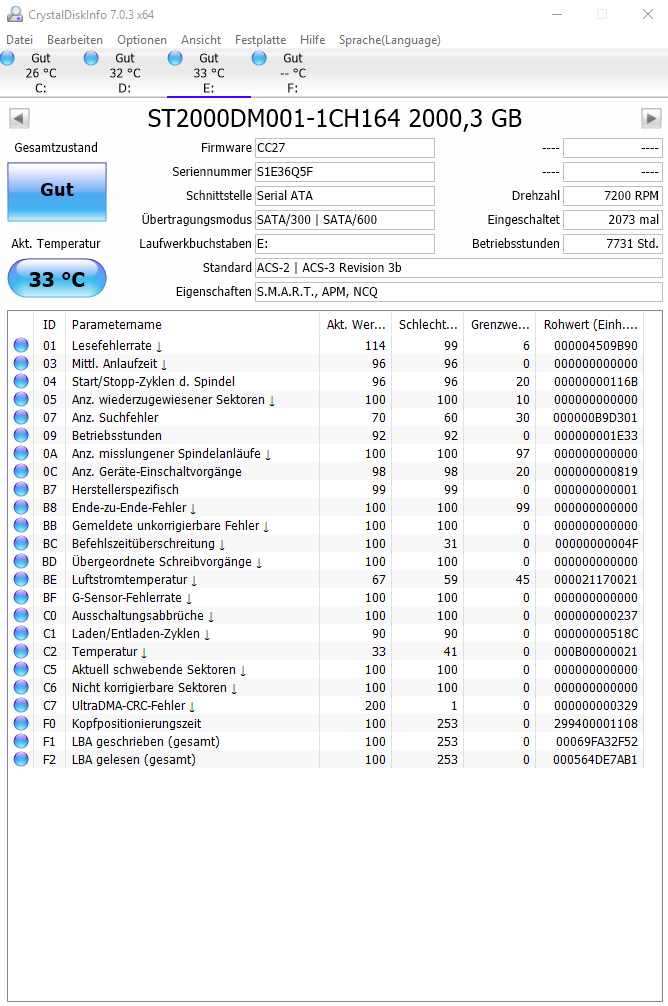This screenshot has width=668, height=1006.
Task: Open the Optionen menu
Action: (x=142, y=40)
